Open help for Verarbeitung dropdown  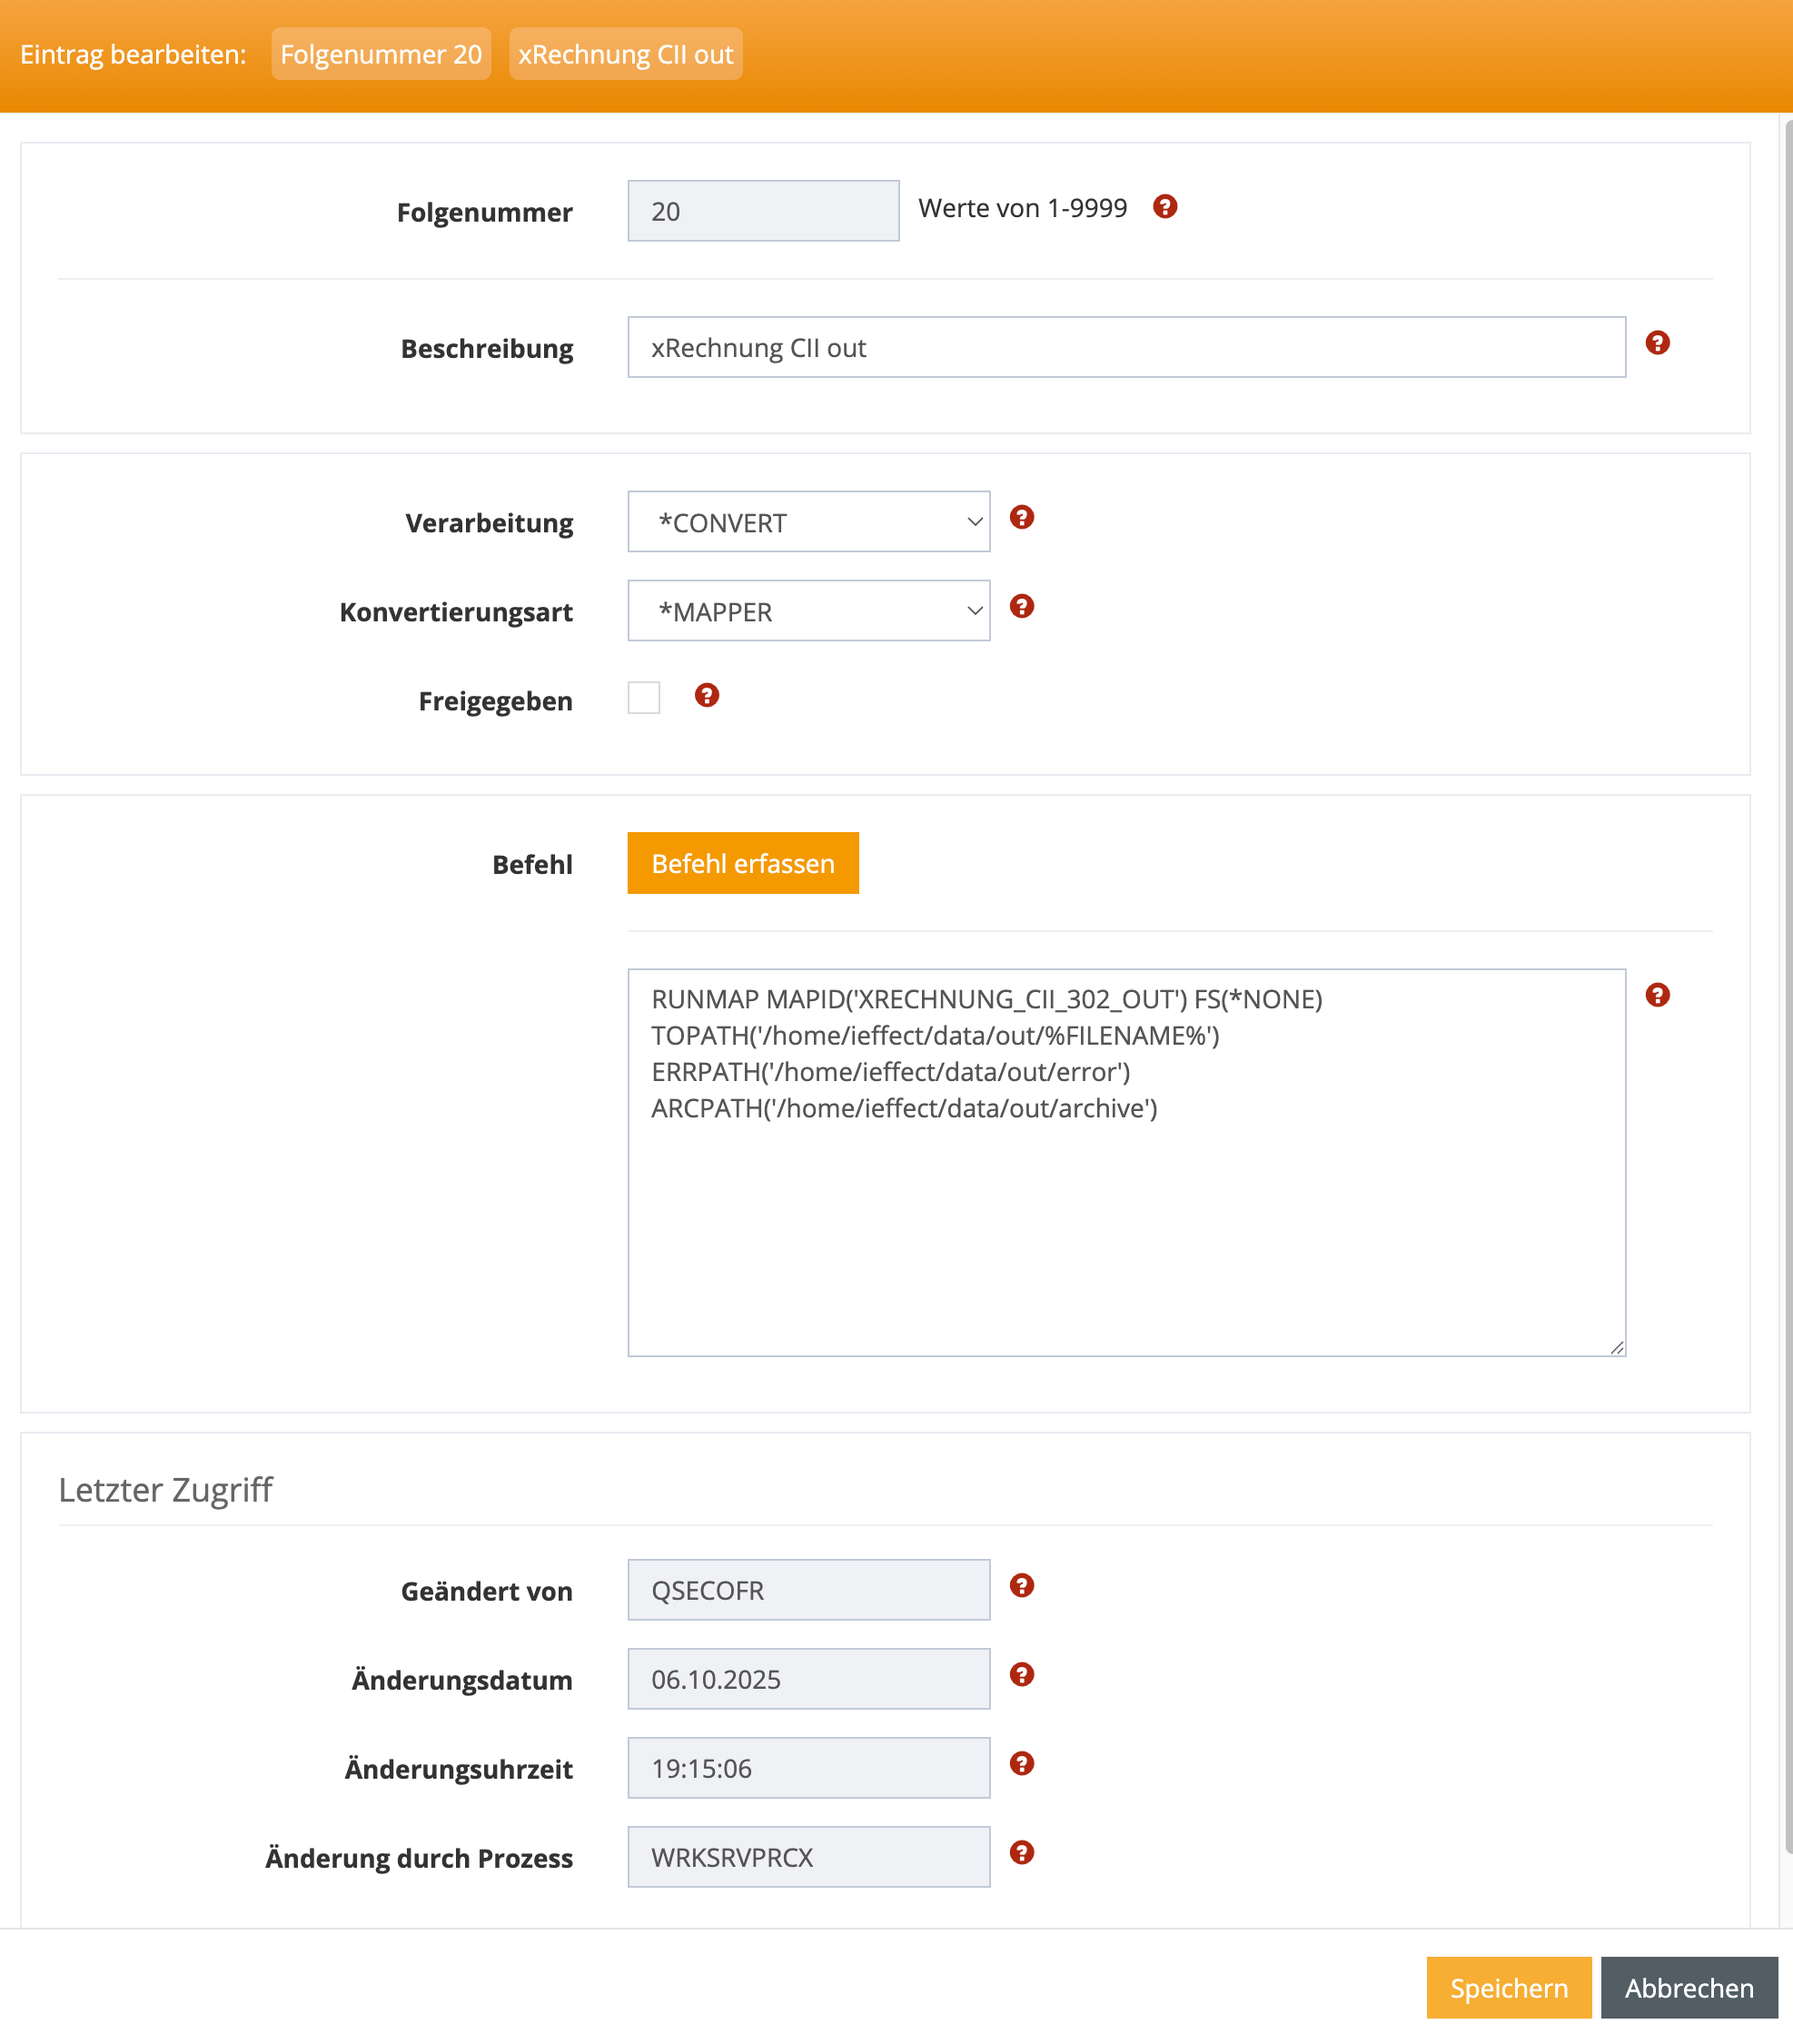pyautogui.click(x=1021, y=517)
